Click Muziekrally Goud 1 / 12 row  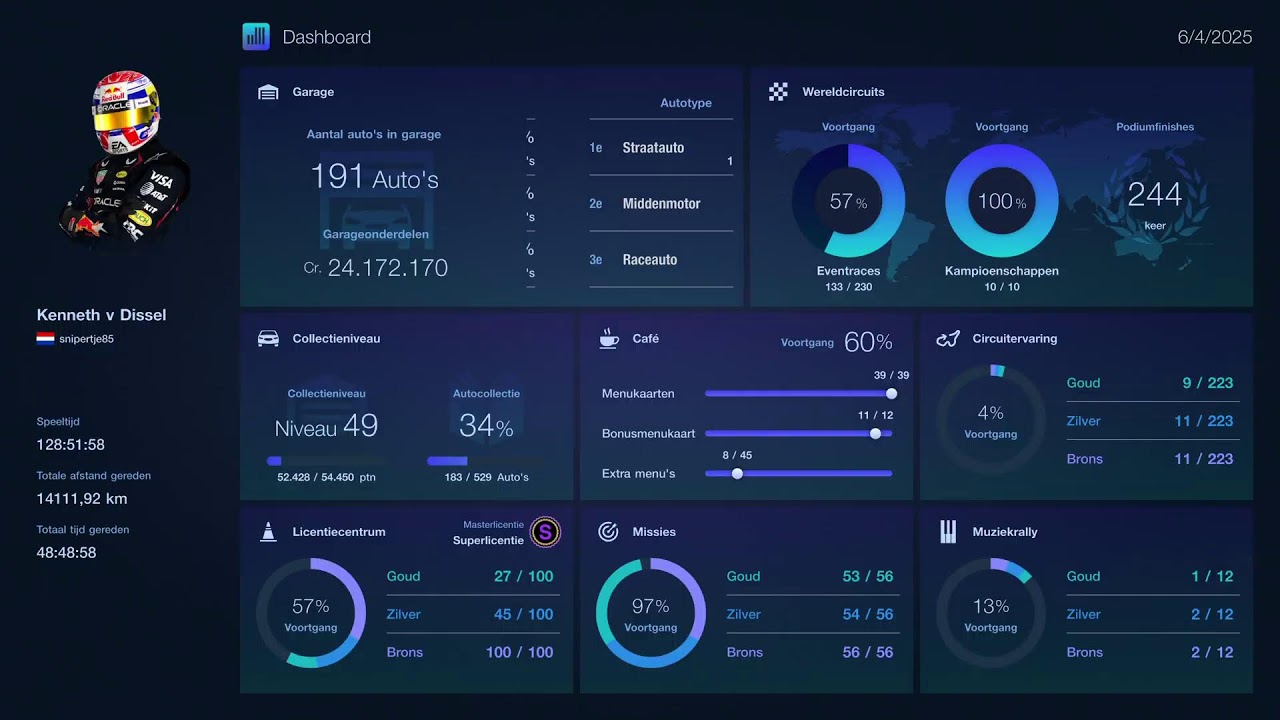click(1153, 576)
